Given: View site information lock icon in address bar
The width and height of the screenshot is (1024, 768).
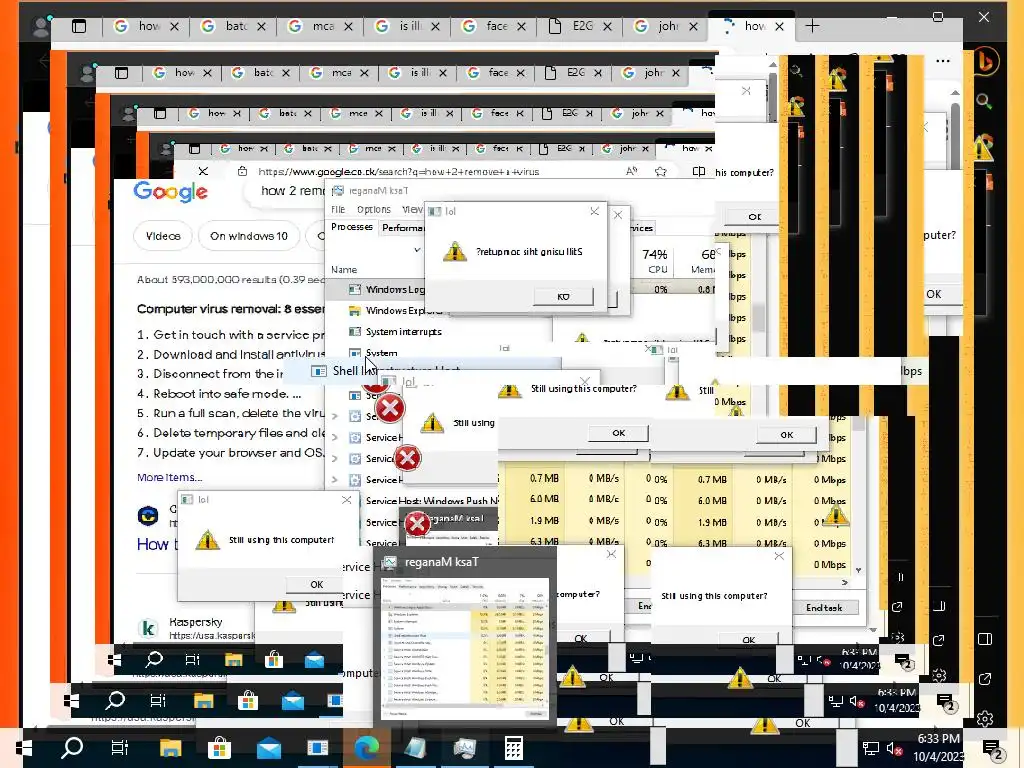Looking at the screenshot, I should tap(242, 171).
